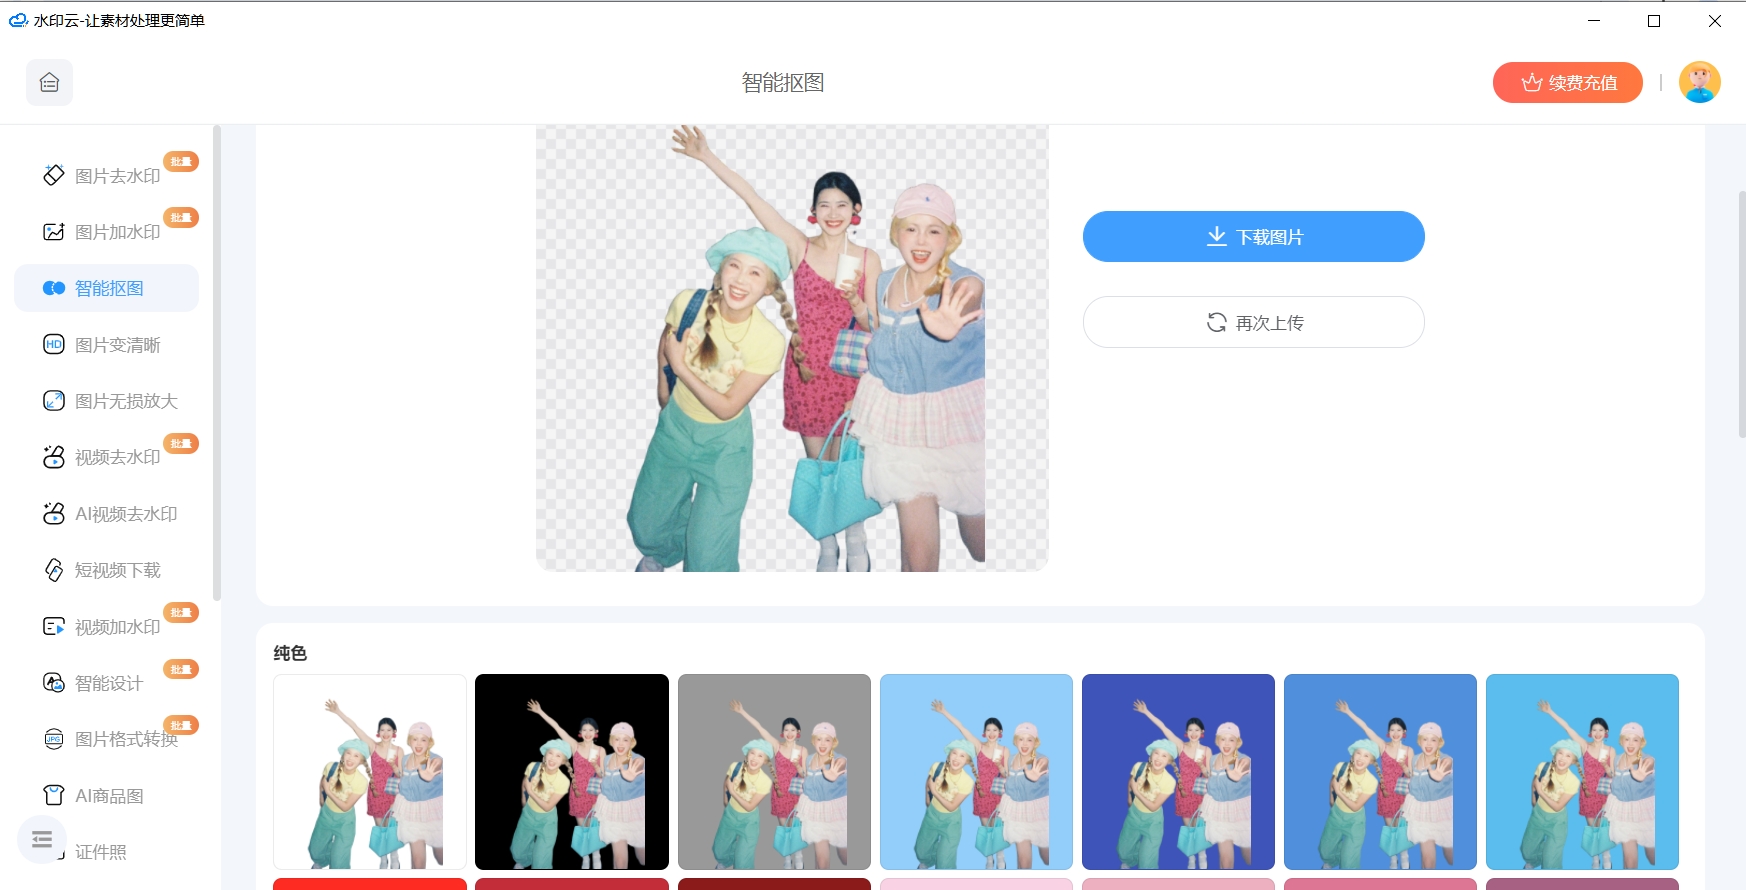Click the 再次上传 re-upload button

point(1253,322)
